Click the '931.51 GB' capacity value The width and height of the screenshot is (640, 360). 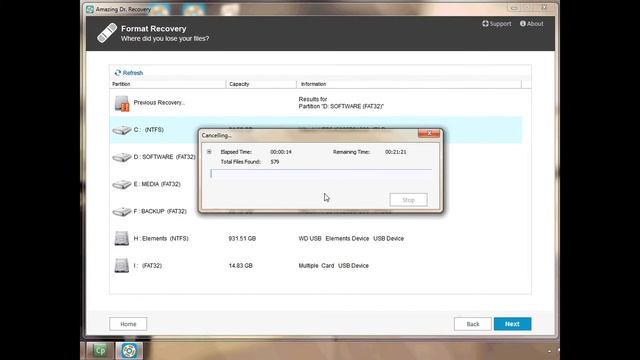click(x=242, y=238)
